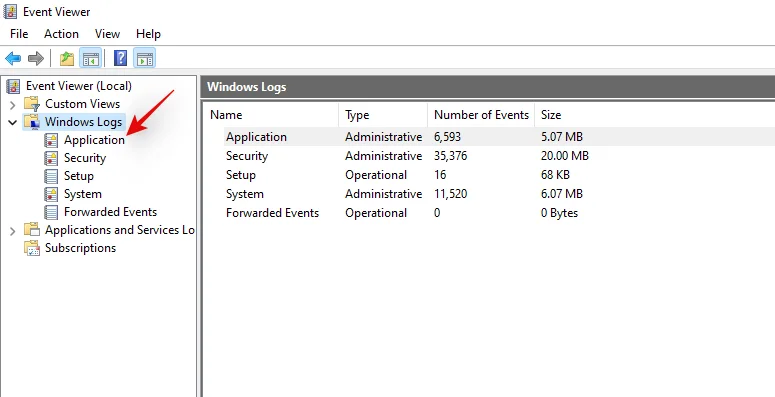Select the Security log in tree
The image size is (775, 397).
click(x=85, y=158)
